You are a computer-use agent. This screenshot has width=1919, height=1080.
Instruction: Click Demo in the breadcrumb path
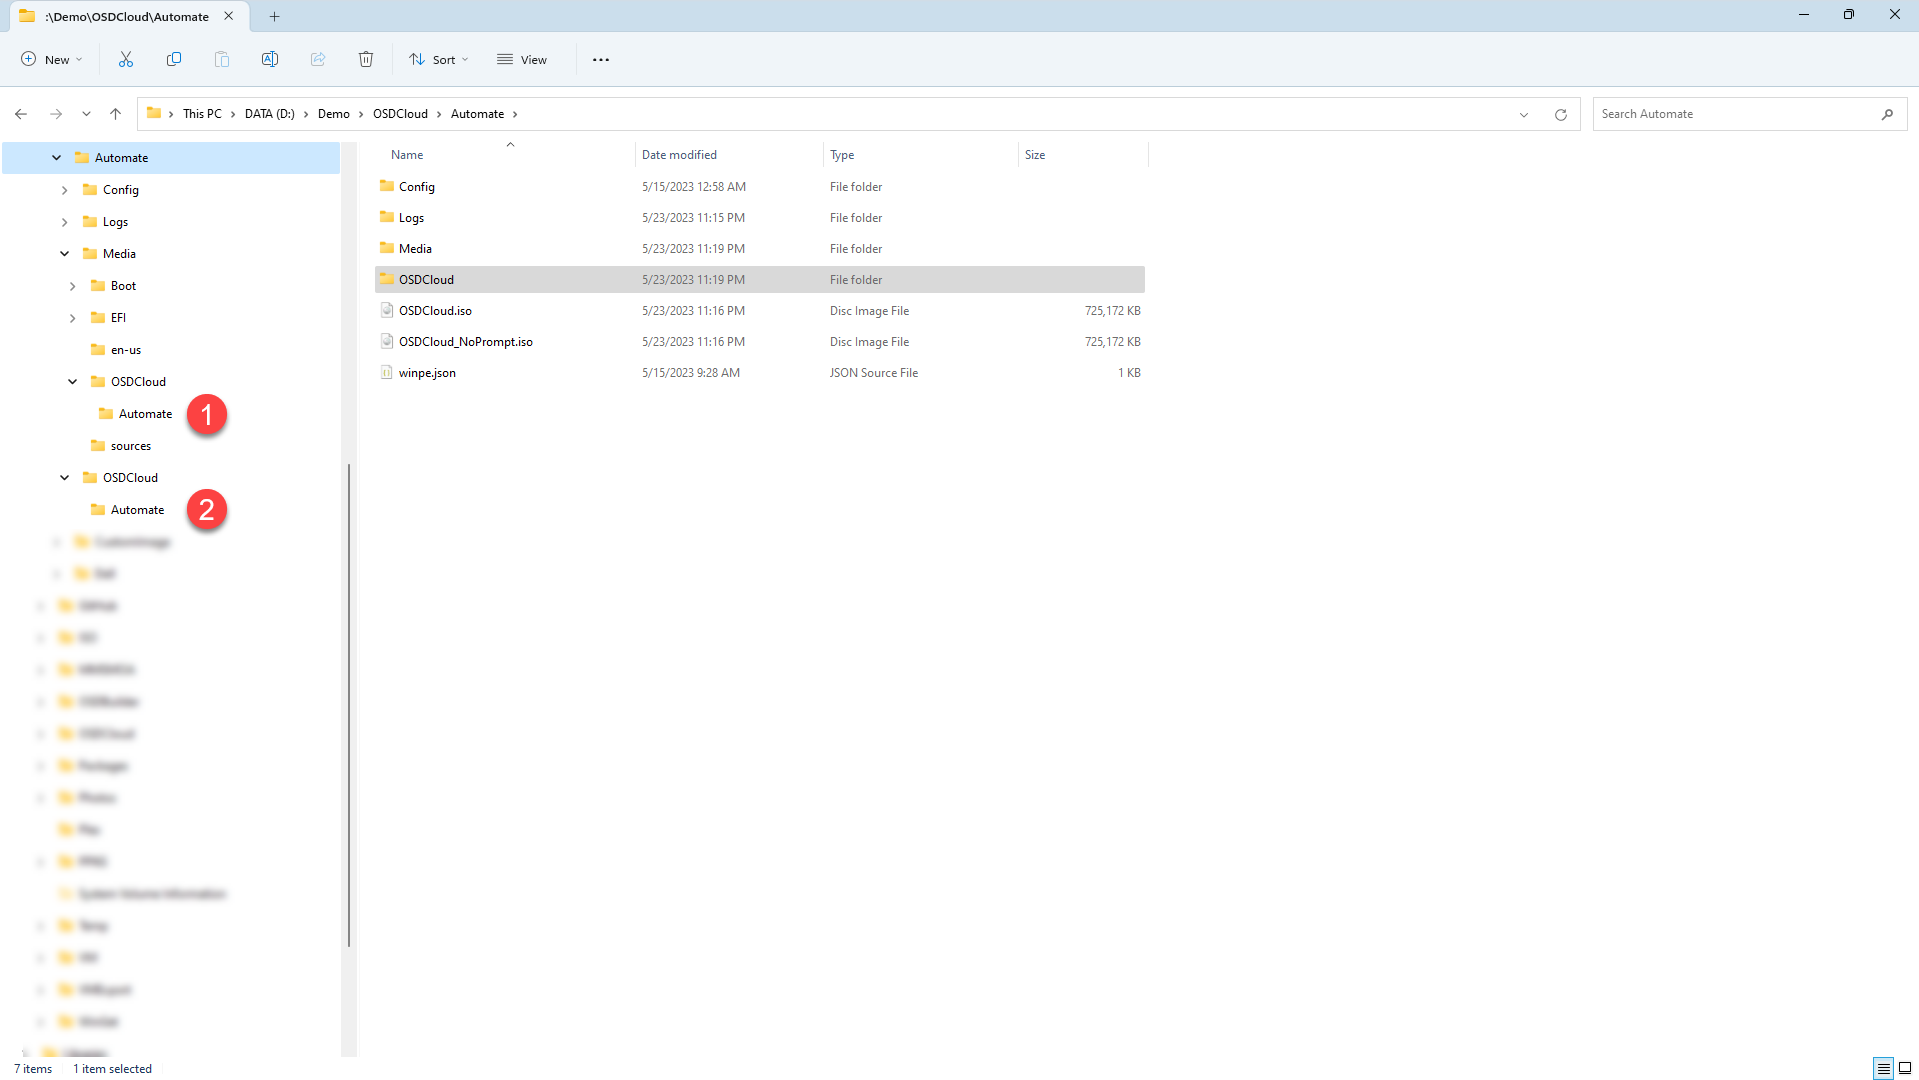click(333, 114)
